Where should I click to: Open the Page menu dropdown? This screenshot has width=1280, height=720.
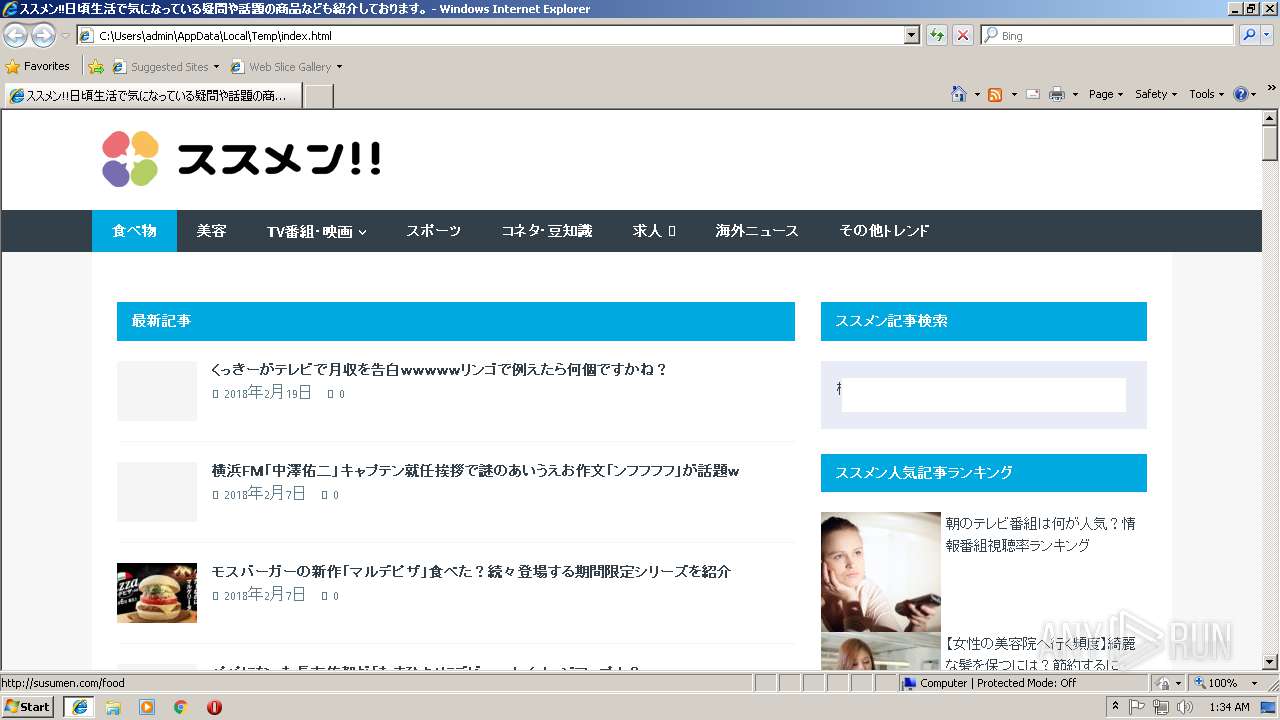point(1105,94)
